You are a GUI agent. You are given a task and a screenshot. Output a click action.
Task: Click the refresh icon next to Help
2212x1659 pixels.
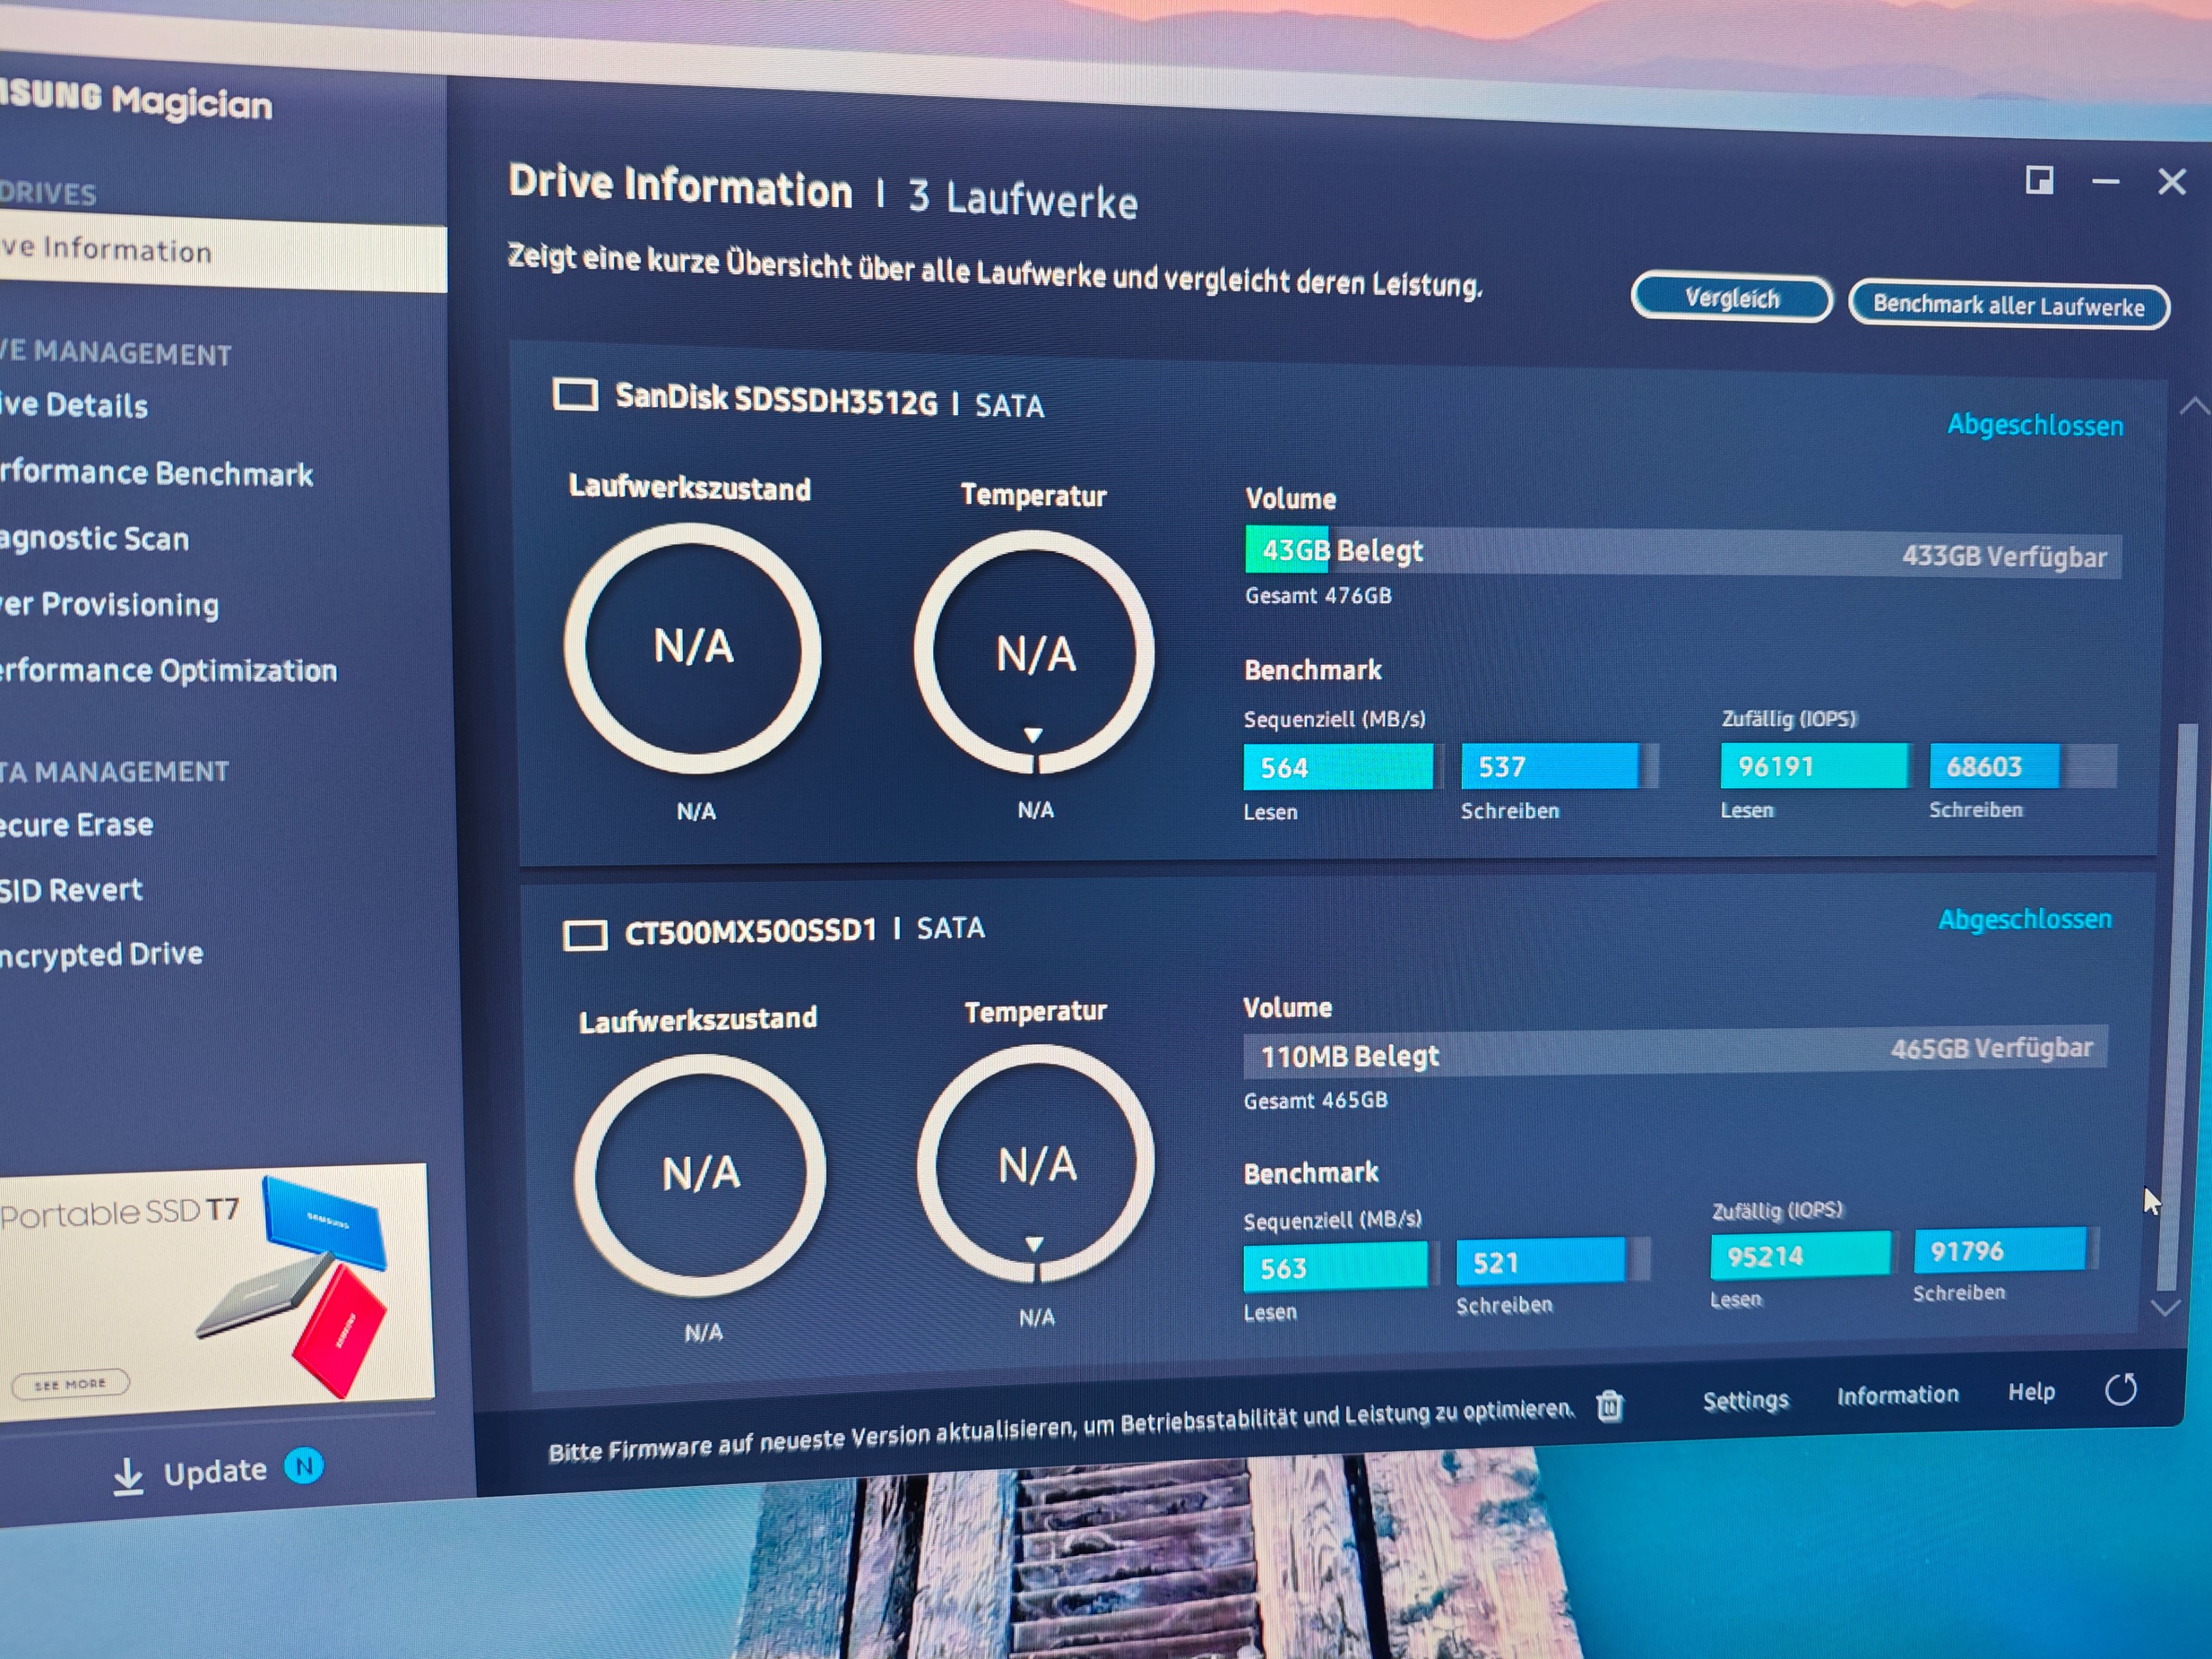click(x=2120, y=1389)
